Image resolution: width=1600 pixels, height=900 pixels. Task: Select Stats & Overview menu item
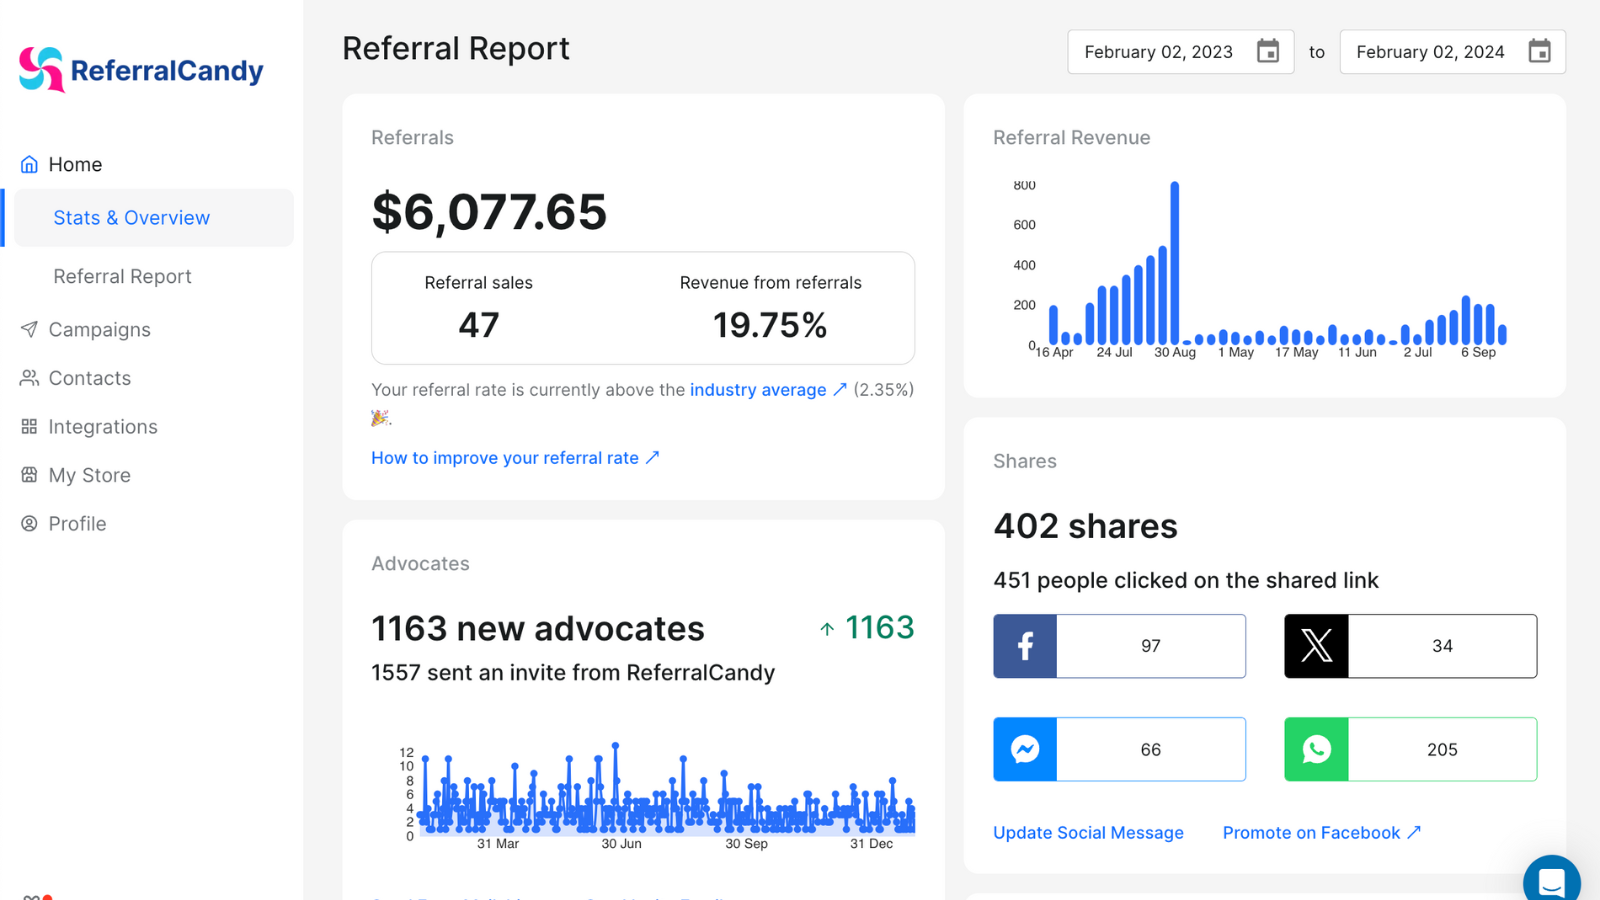pyautogui.click(x=131, y=218)
